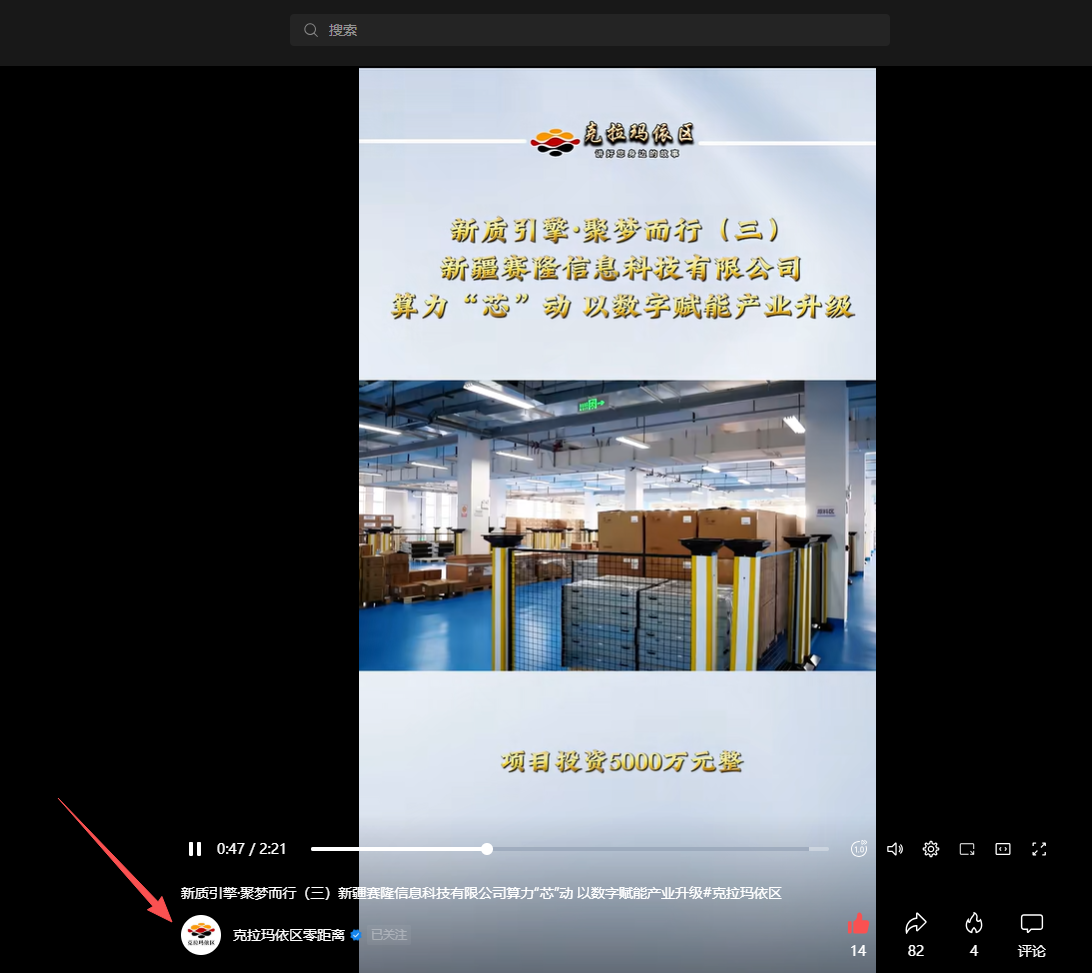Share the video via arrow icon
Viewport: 1092px width, 973px height.
coord(916,924)
